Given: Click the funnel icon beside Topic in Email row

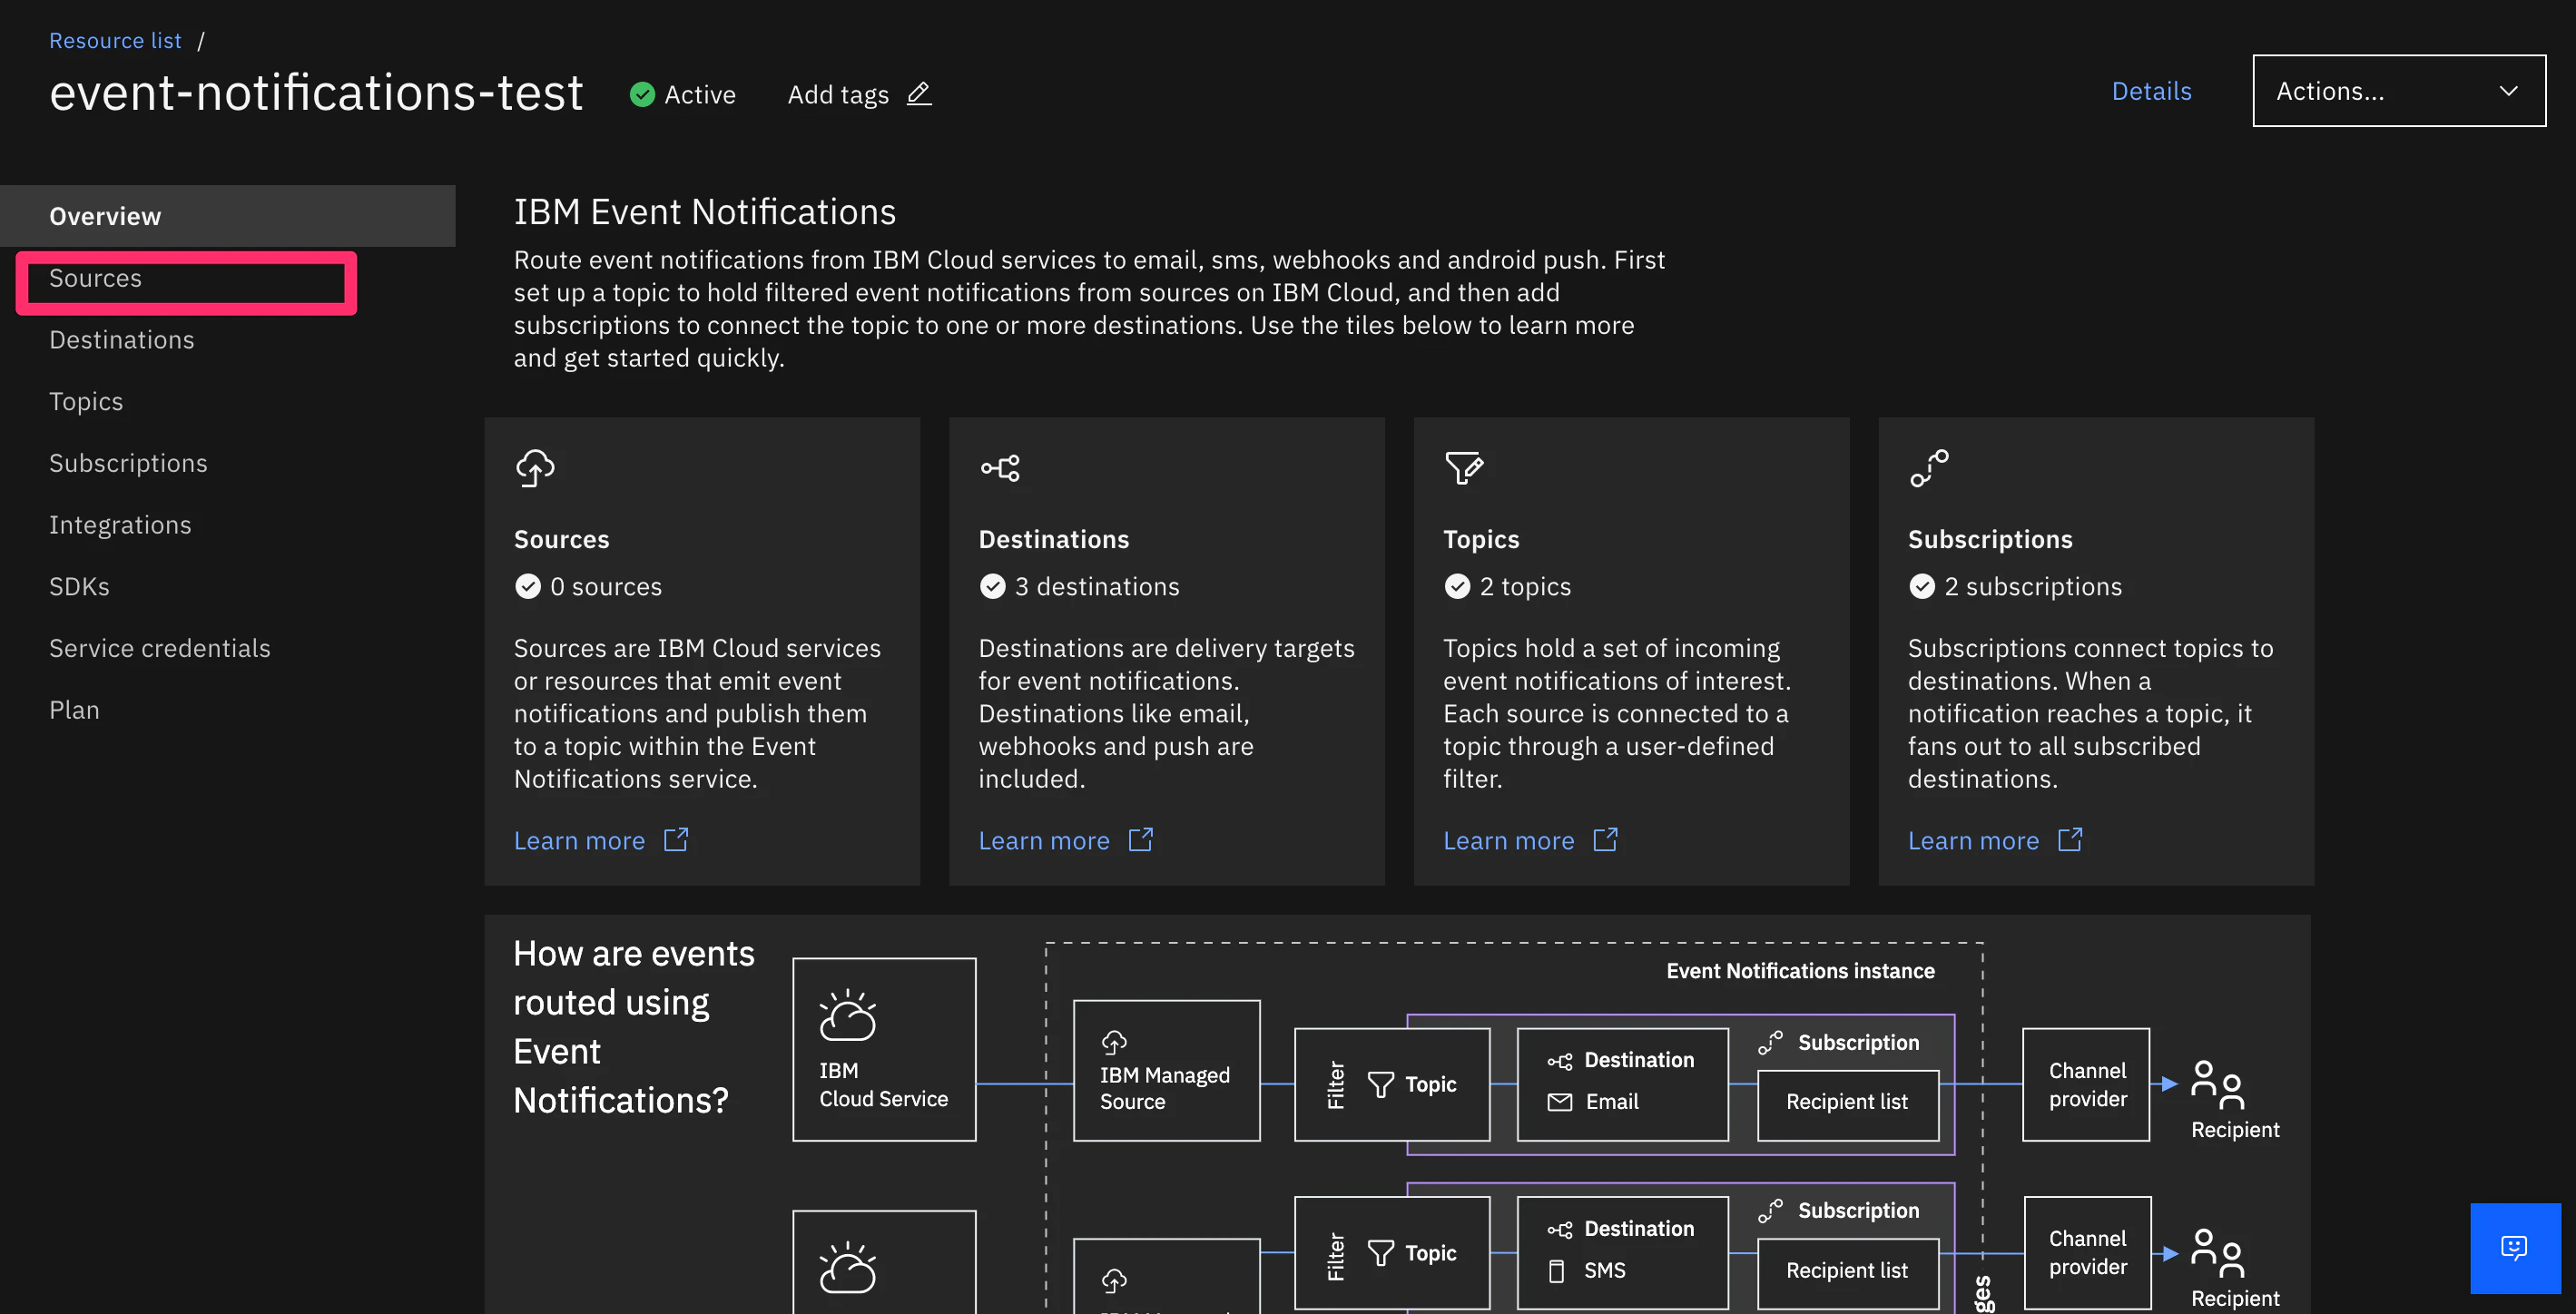Looking at the screenshot, I should [x=1381, y=1085].
